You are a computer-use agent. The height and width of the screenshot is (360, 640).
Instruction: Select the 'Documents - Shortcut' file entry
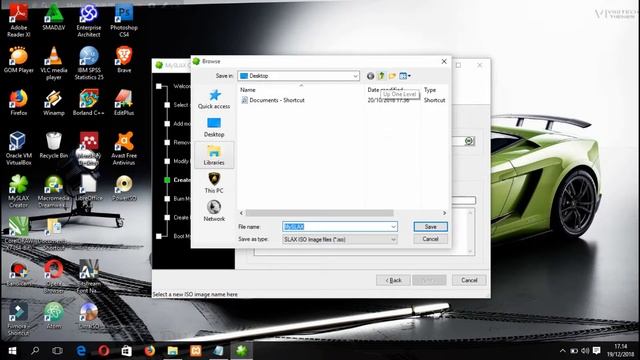coord(273,100)
